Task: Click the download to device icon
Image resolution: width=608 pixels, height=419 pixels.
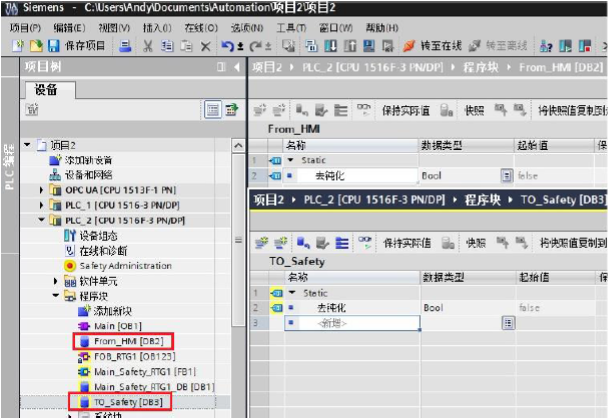Action: (330, 46)
